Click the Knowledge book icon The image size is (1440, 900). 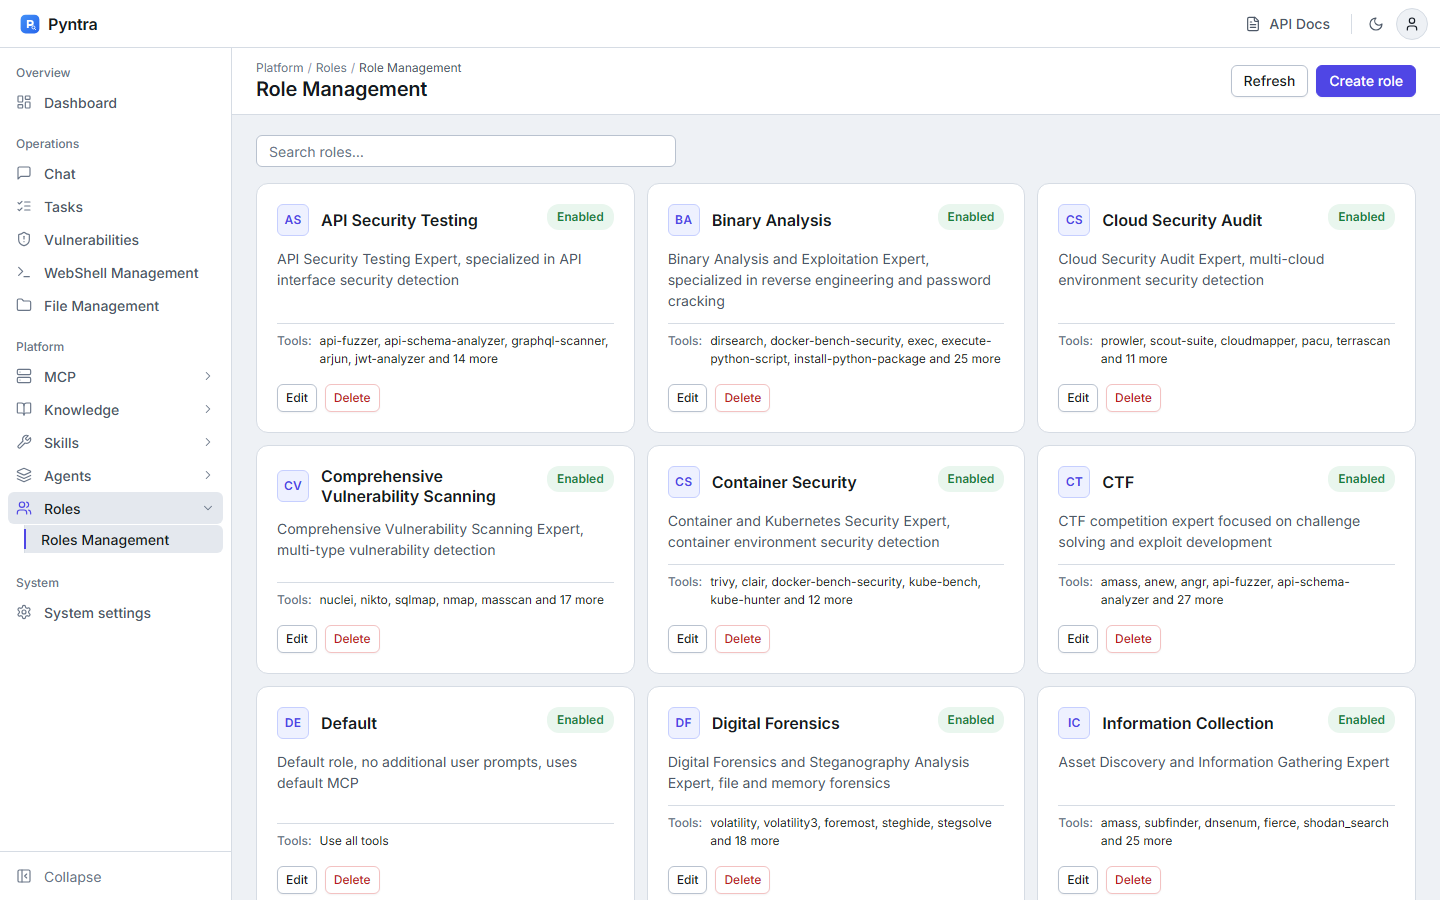(x=24, y=410)
